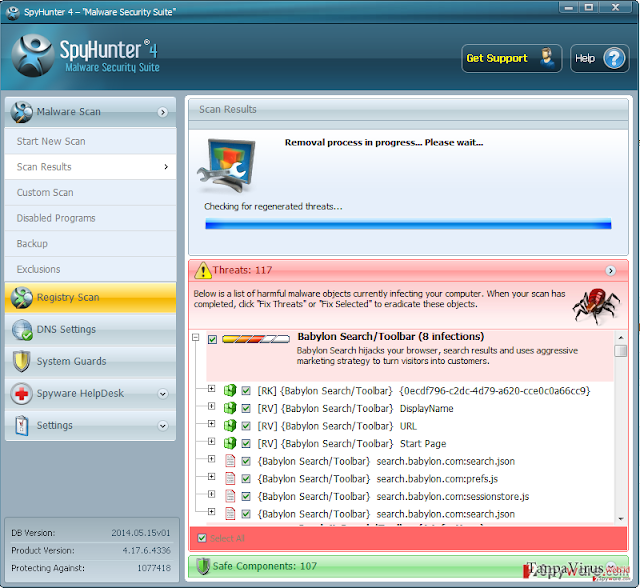Click file icon for sessionstore.js entry

point(230,496)
